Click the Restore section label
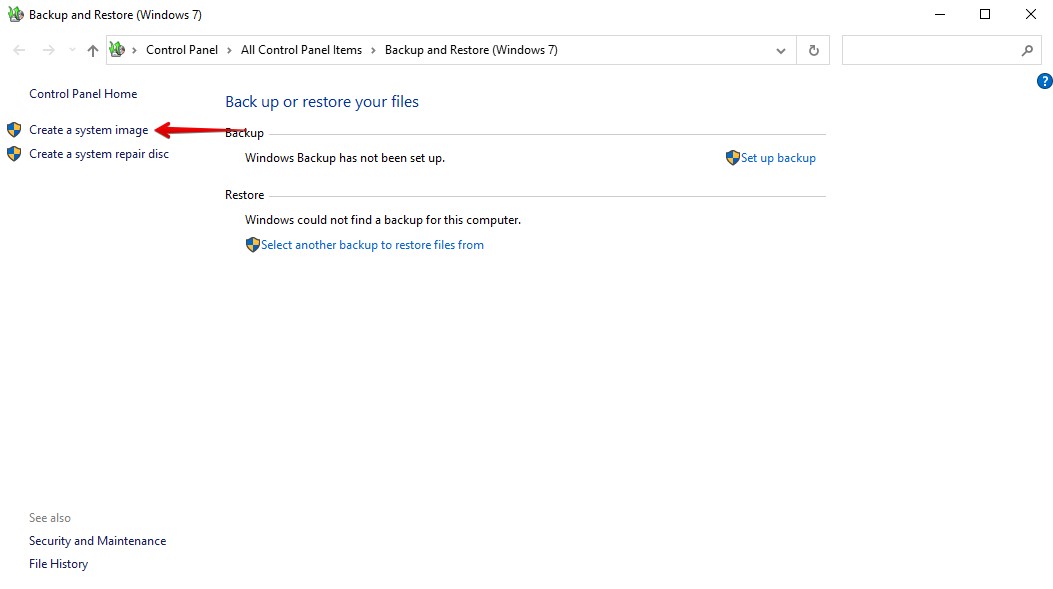This screenshot has width=1053, height=589. (244, 195)
